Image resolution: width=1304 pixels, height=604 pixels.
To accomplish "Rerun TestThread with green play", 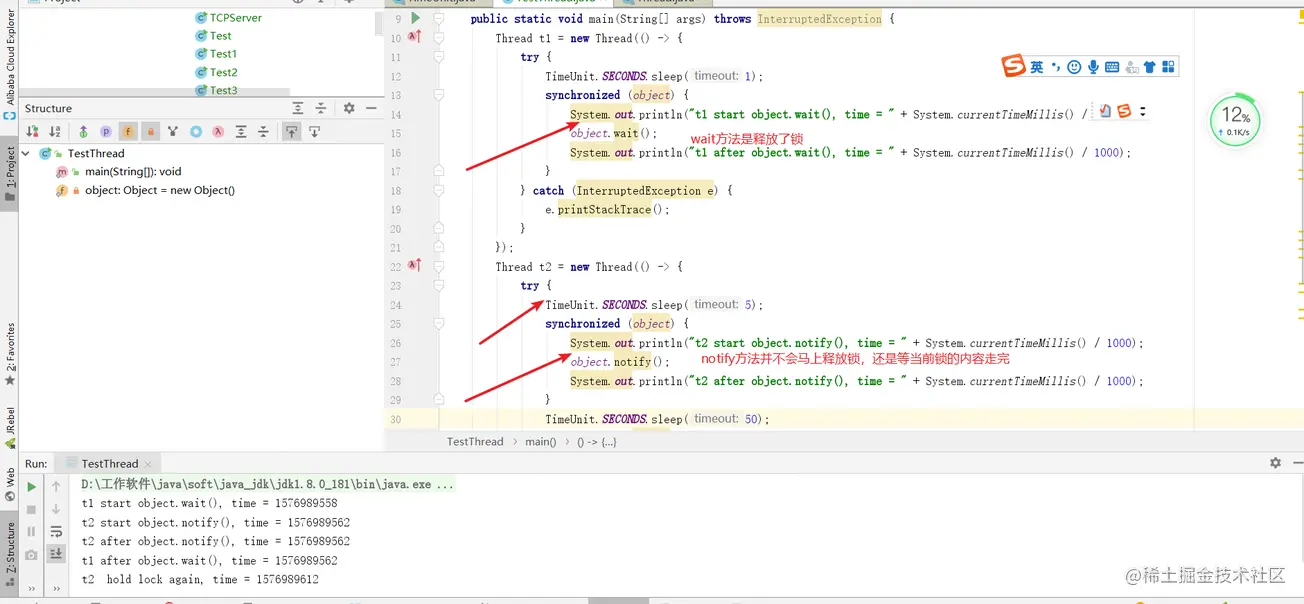I will 31,487.
